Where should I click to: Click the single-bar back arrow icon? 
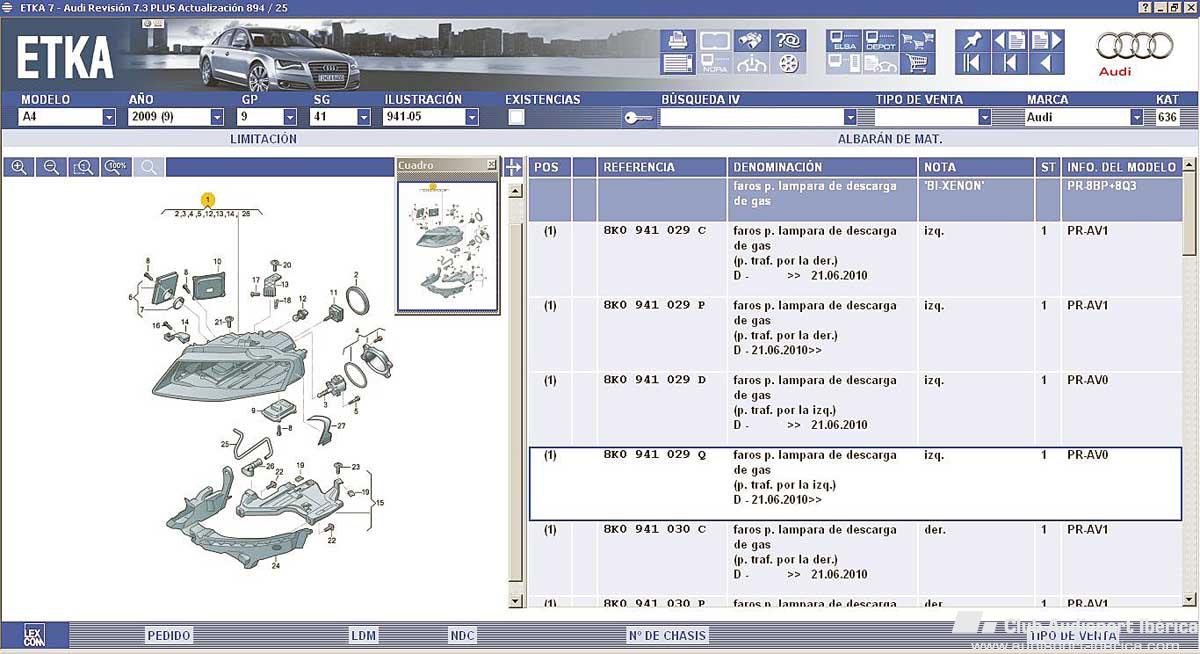1010,65
